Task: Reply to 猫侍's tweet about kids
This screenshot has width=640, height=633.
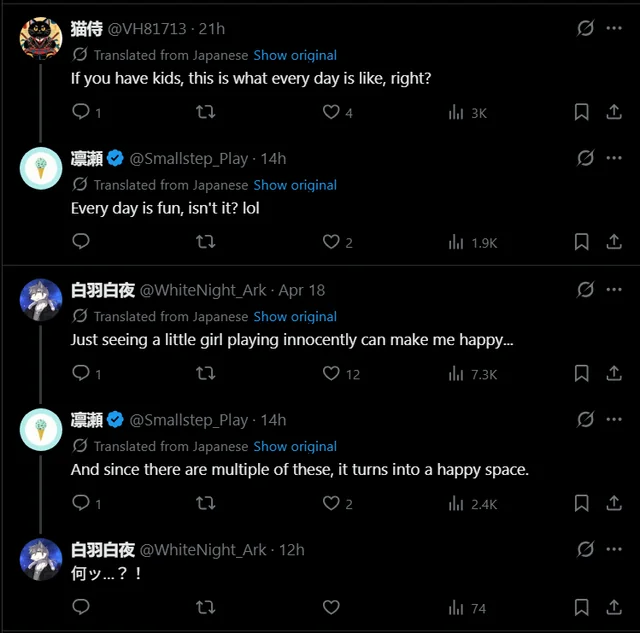Action: 82,112
